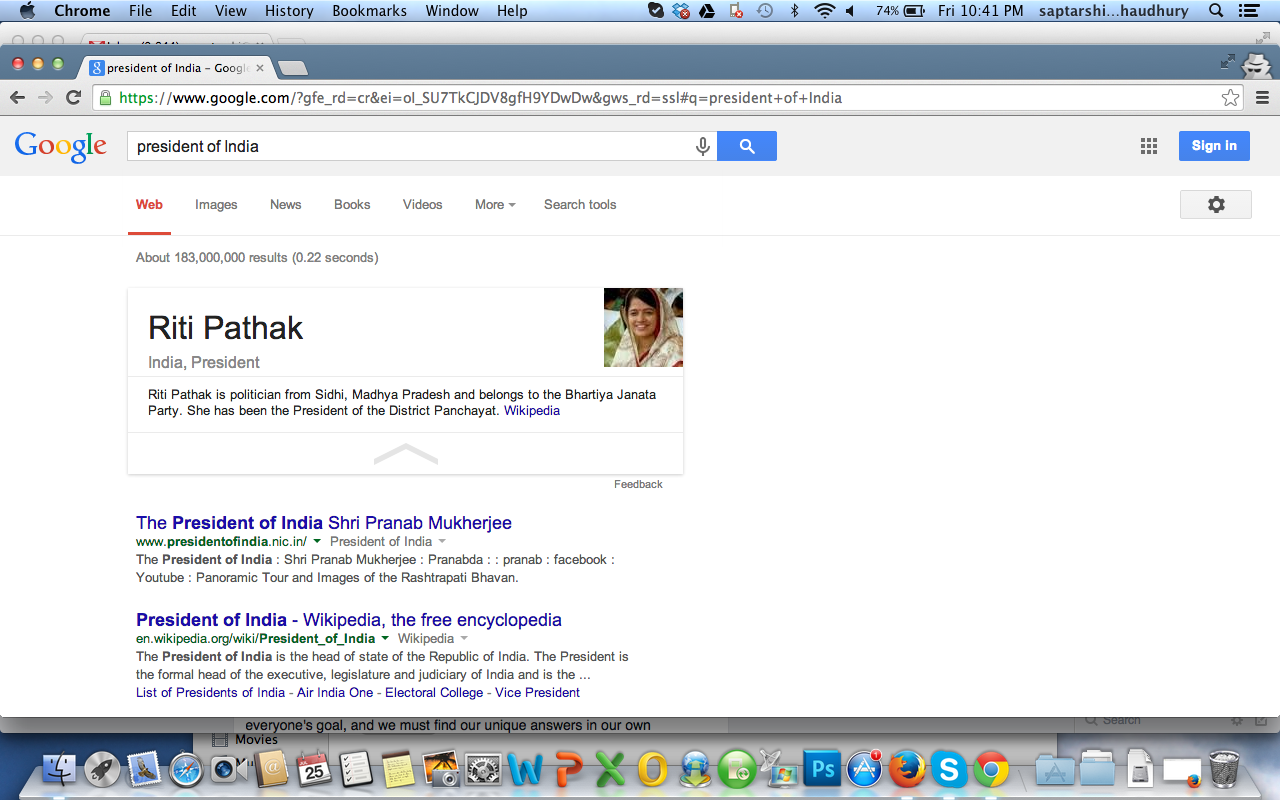Viewport: 1280px width, 800px height.
Task: Open the Bookmarks menu in menu bar
Action: pos(370,11)
